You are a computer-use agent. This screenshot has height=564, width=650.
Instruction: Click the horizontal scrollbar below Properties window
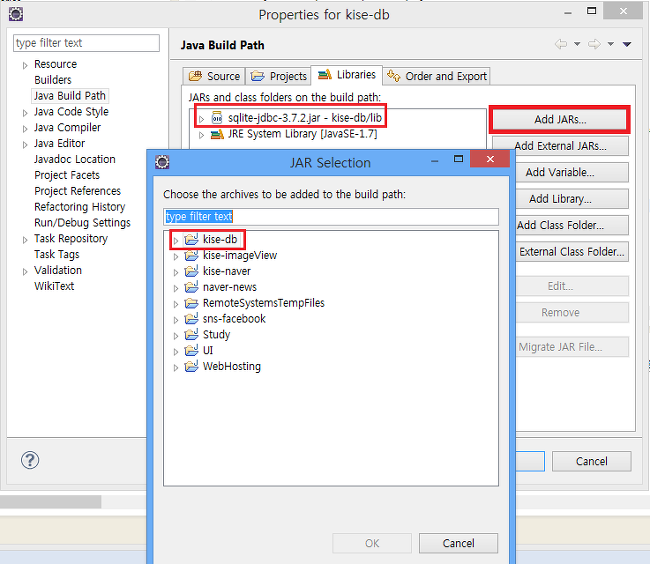point(51,502)
